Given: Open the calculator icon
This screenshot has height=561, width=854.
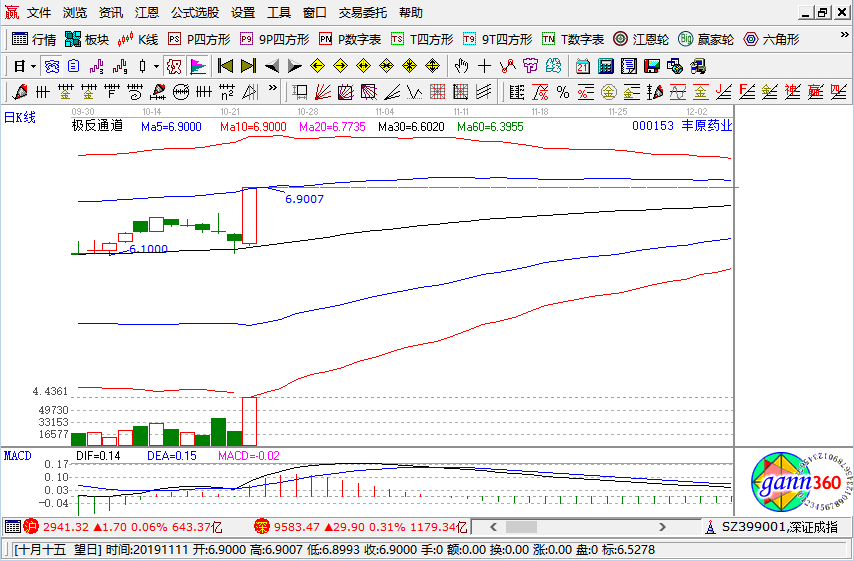Looking at the screenshot, I should pyautogui.click(x=606, y=66).
